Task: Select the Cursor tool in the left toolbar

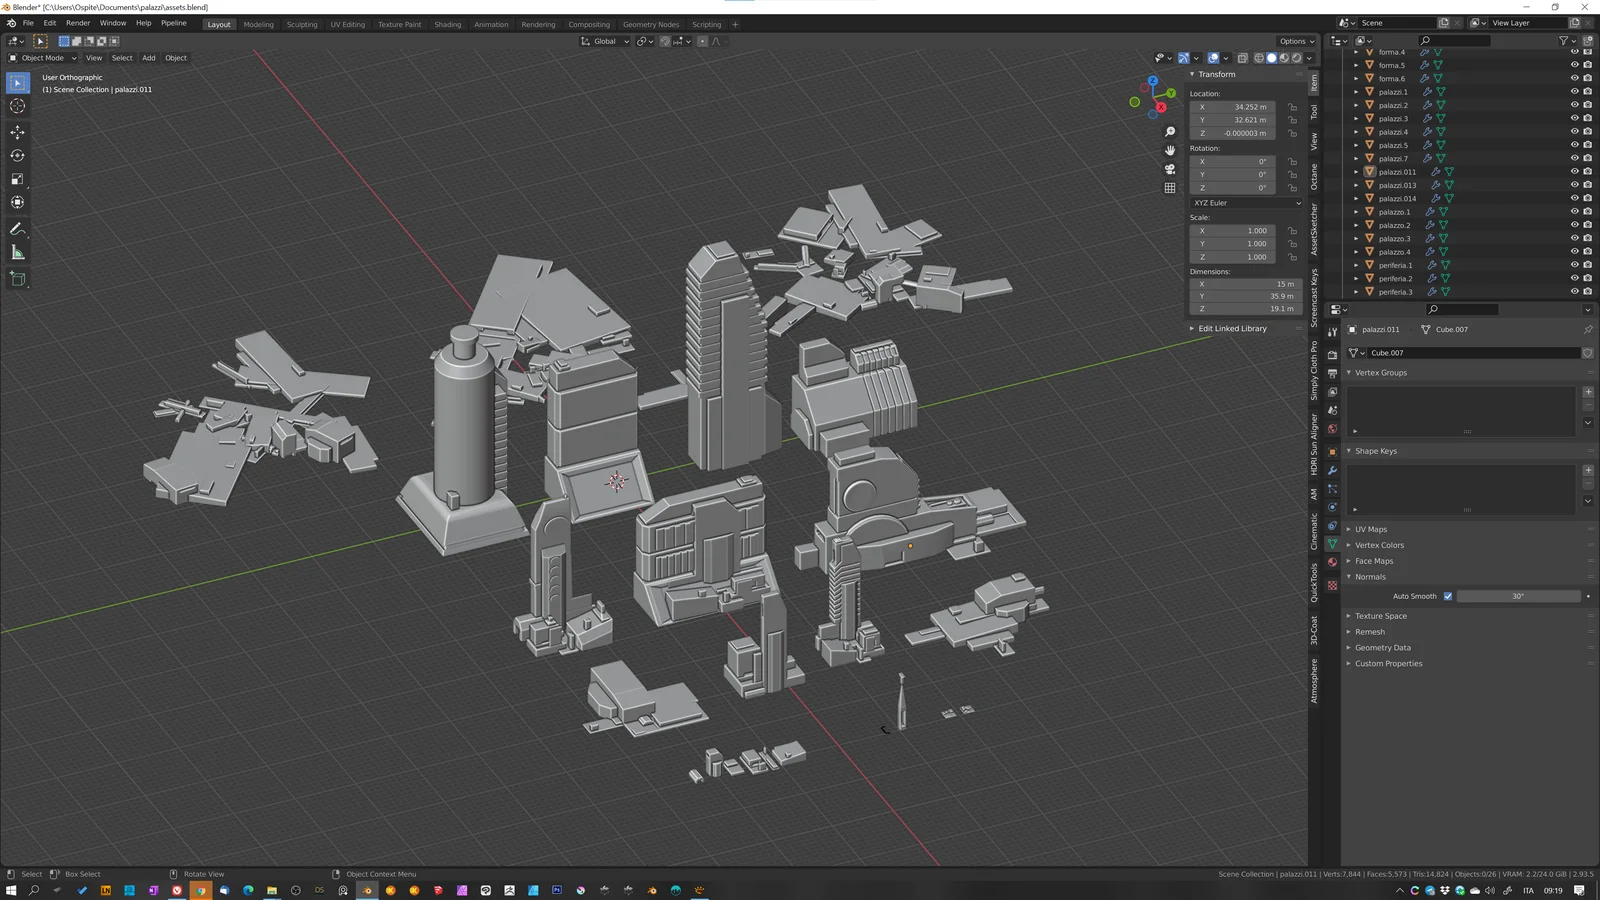Action: (x=18, y=106)
